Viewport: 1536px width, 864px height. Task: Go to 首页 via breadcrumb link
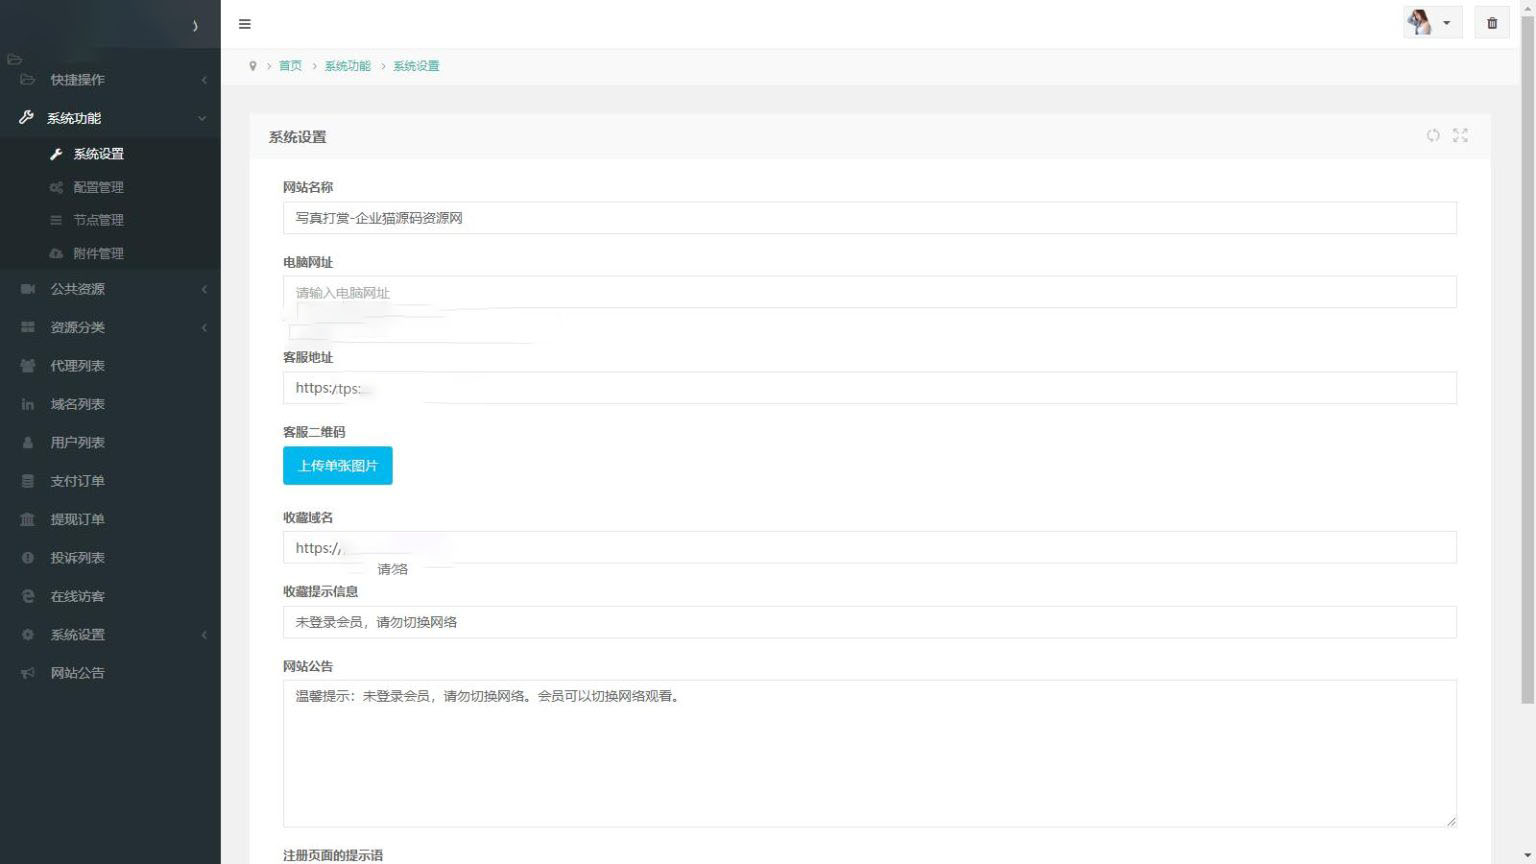click(290, 66)
